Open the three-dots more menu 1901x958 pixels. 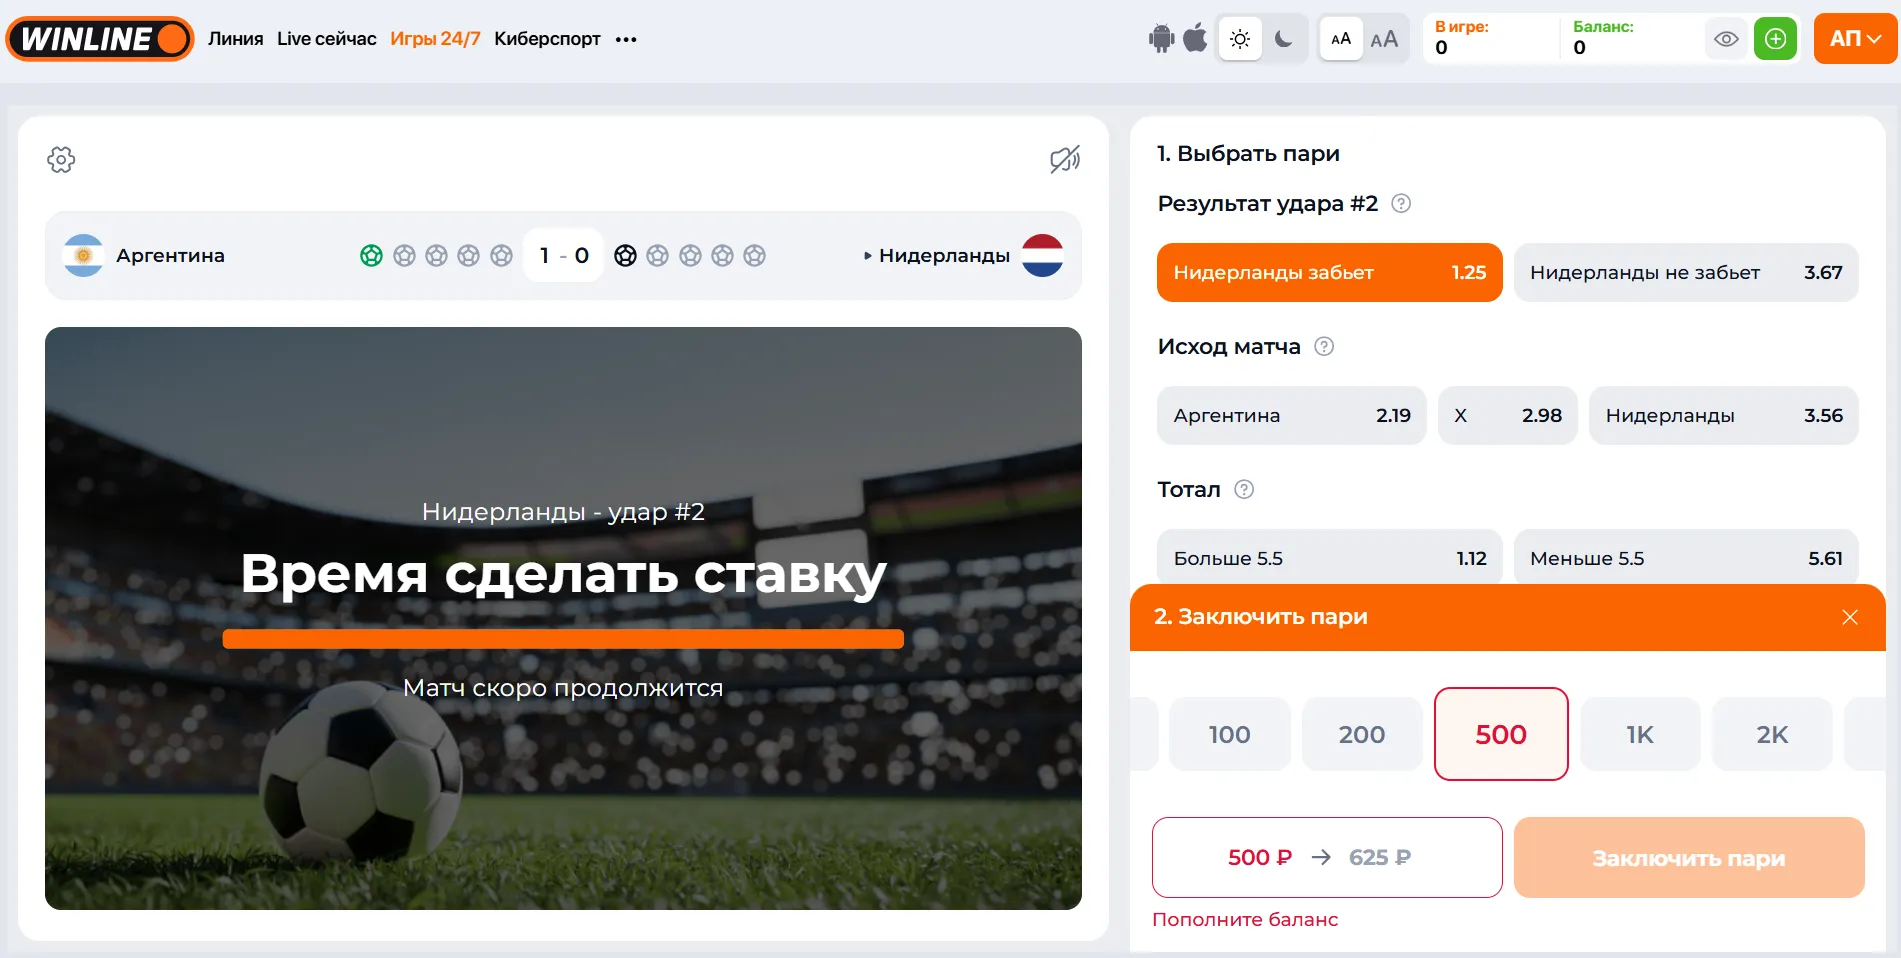point(626,40)
